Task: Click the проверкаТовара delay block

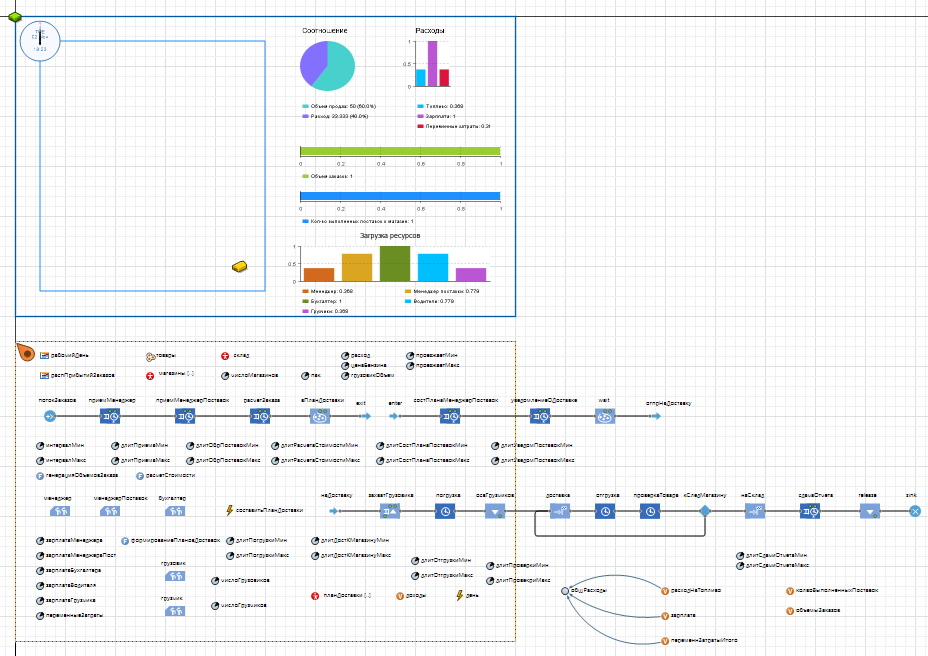Action: [x=650, y=511]
